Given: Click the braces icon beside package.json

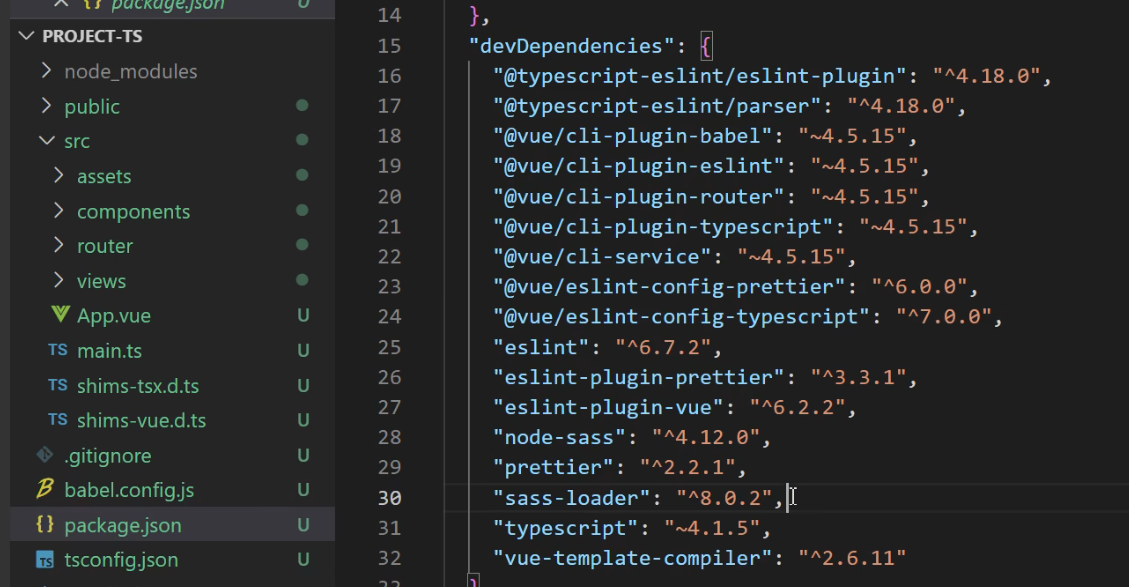Looking at the screenshot, I should click(45, 524).
